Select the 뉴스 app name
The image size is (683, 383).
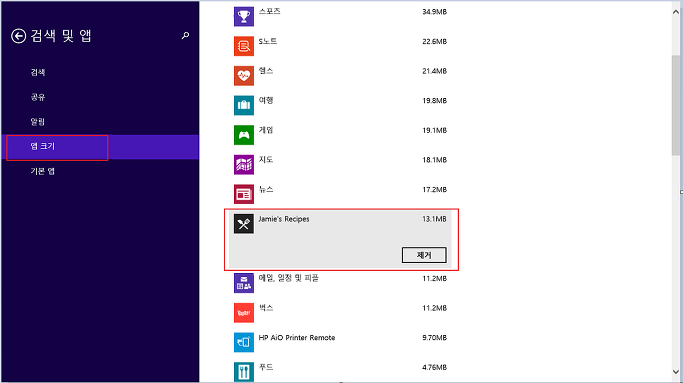(x=266, y=190)
